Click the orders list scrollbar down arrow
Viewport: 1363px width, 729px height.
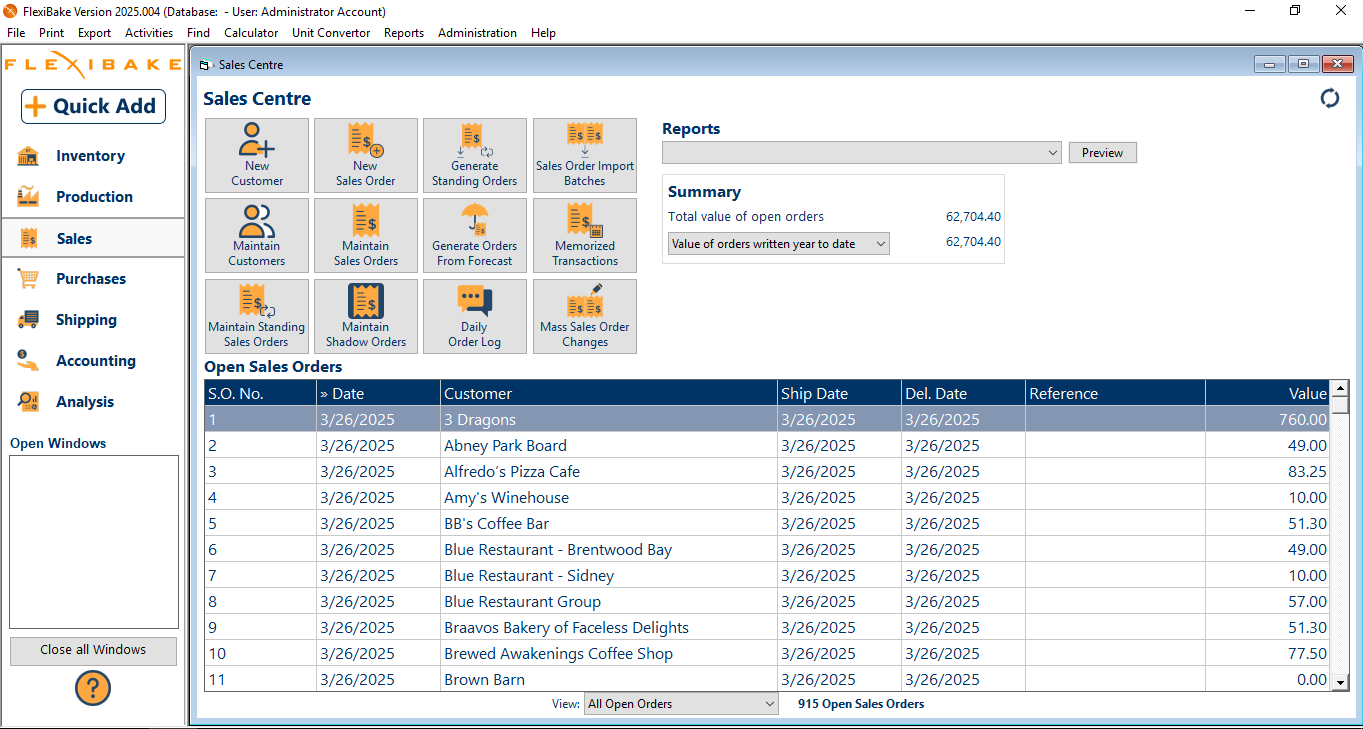pyautogui.click(x=1341, y=682)
